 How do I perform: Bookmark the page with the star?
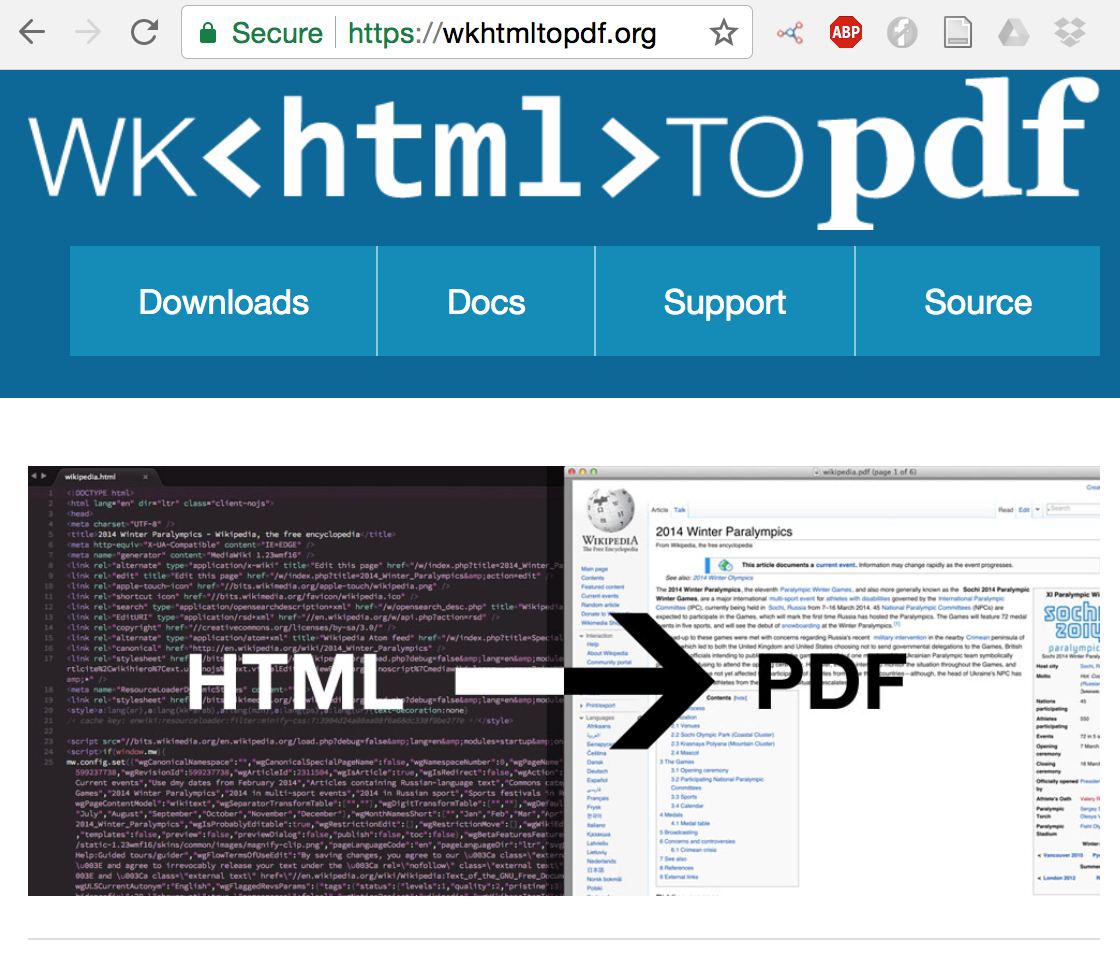point(723,32)
